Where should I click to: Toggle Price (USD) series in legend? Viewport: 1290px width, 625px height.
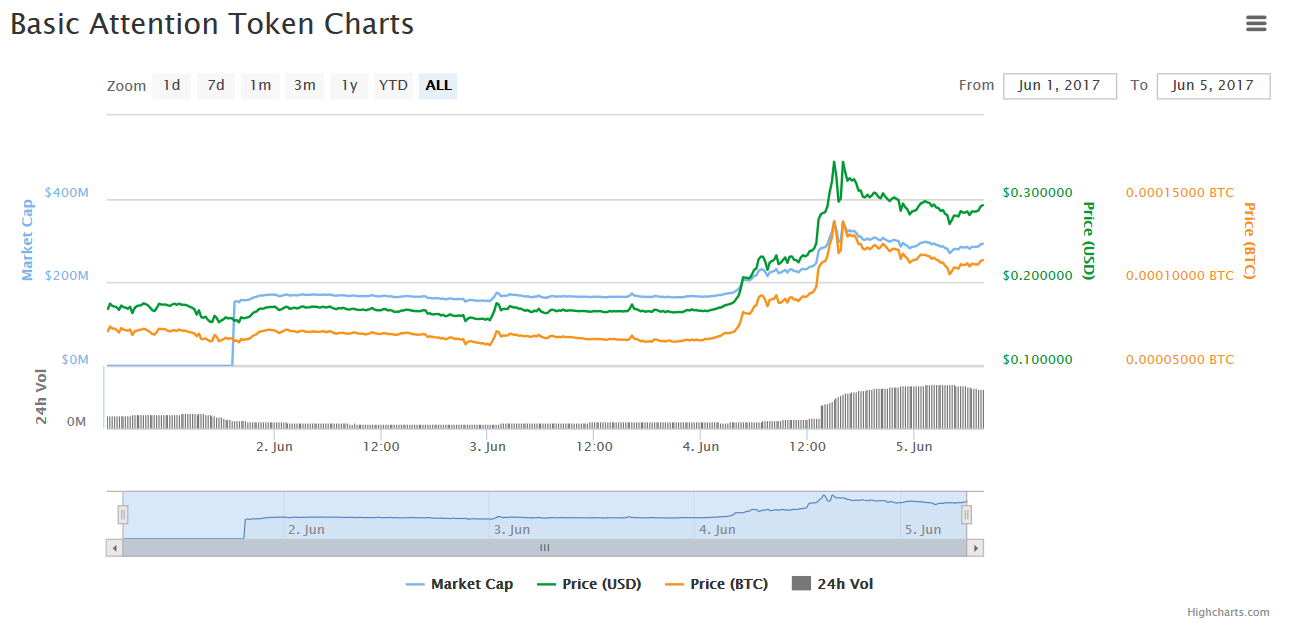tap(590, 584)
